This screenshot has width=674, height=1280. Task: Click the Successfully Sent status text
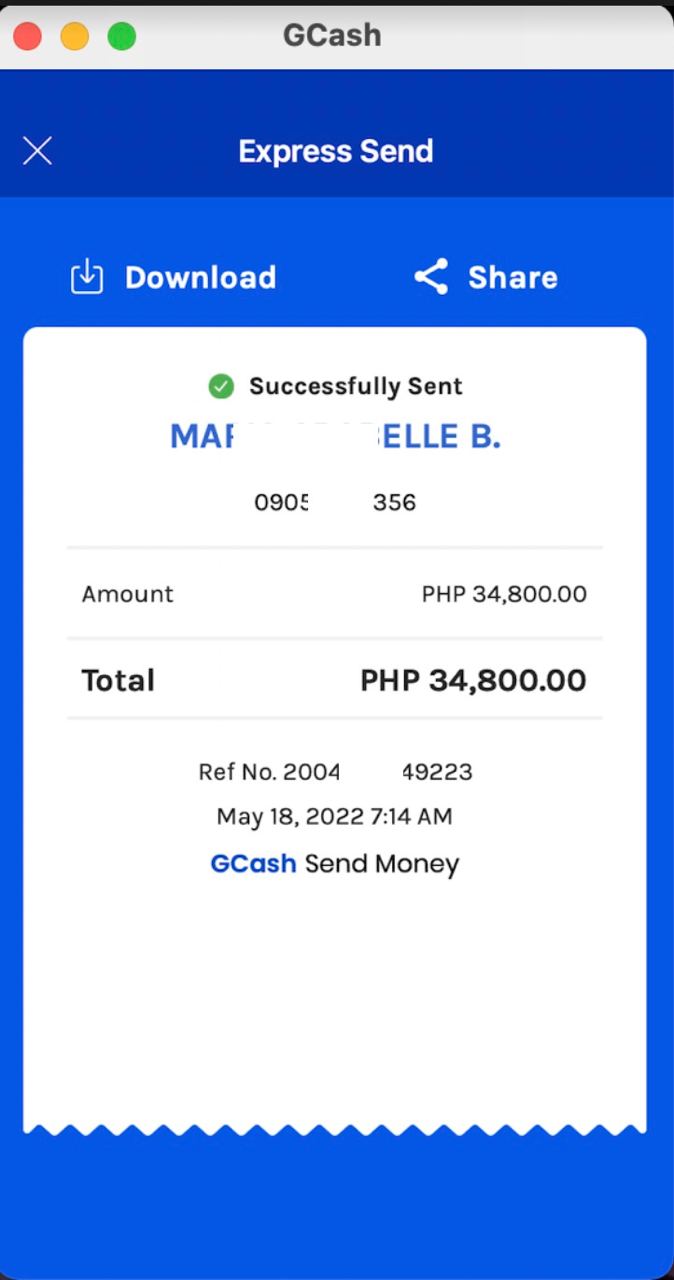coord(356,386)
